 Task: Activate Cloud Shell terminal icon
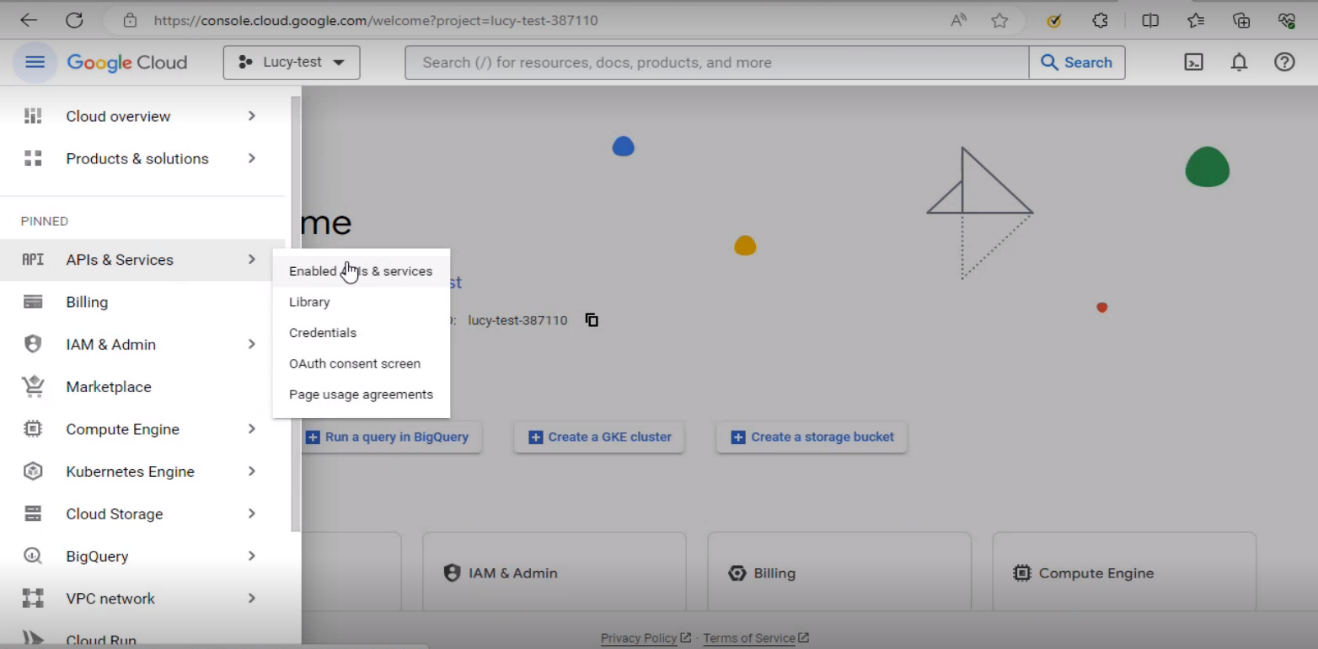click(x=1193, y=62)
